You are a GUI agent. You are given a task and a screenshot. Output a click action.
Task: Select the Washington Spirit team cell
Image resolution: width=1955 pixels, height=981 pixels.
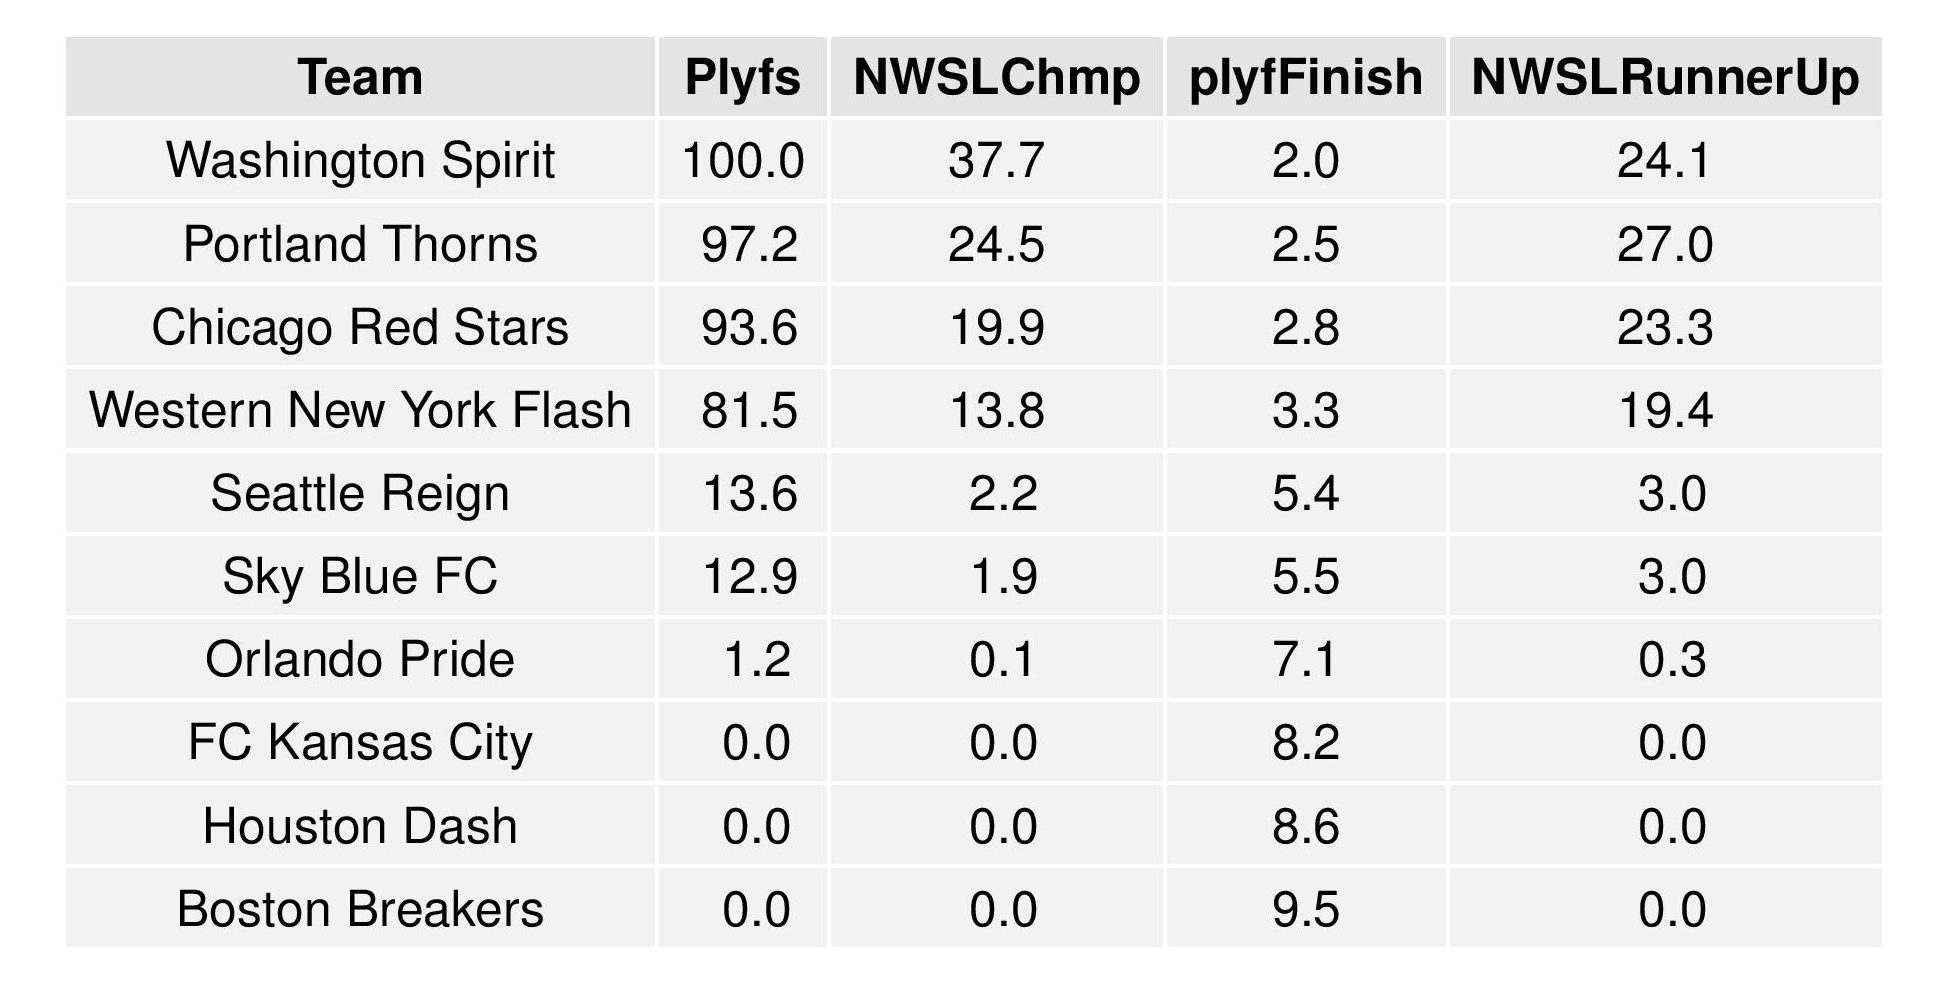coord(360,160)
